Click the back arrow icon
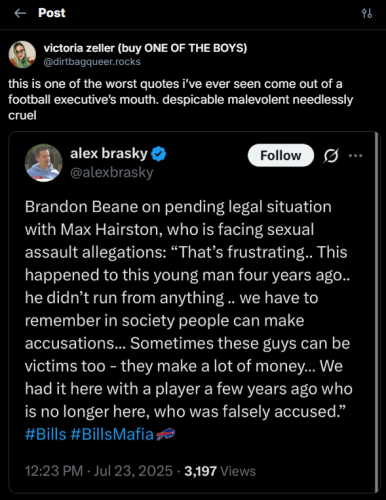 20,13
